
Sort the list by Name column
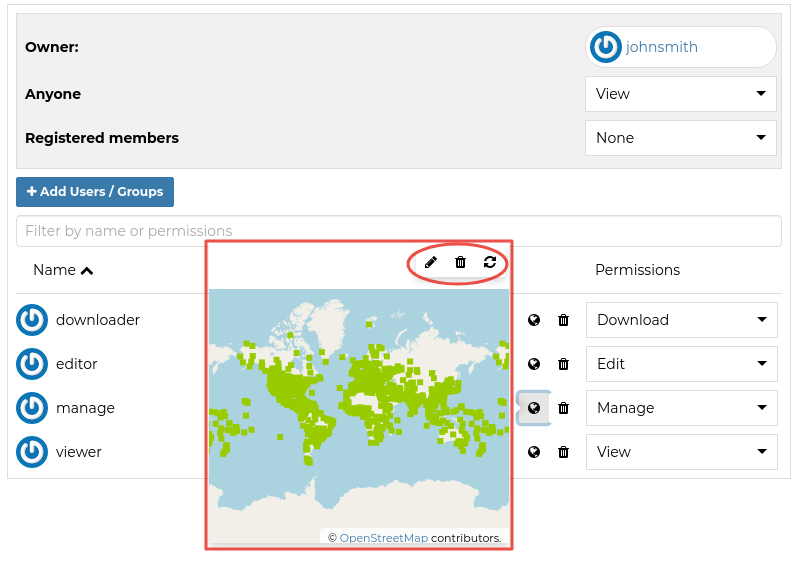click(63, 270)
